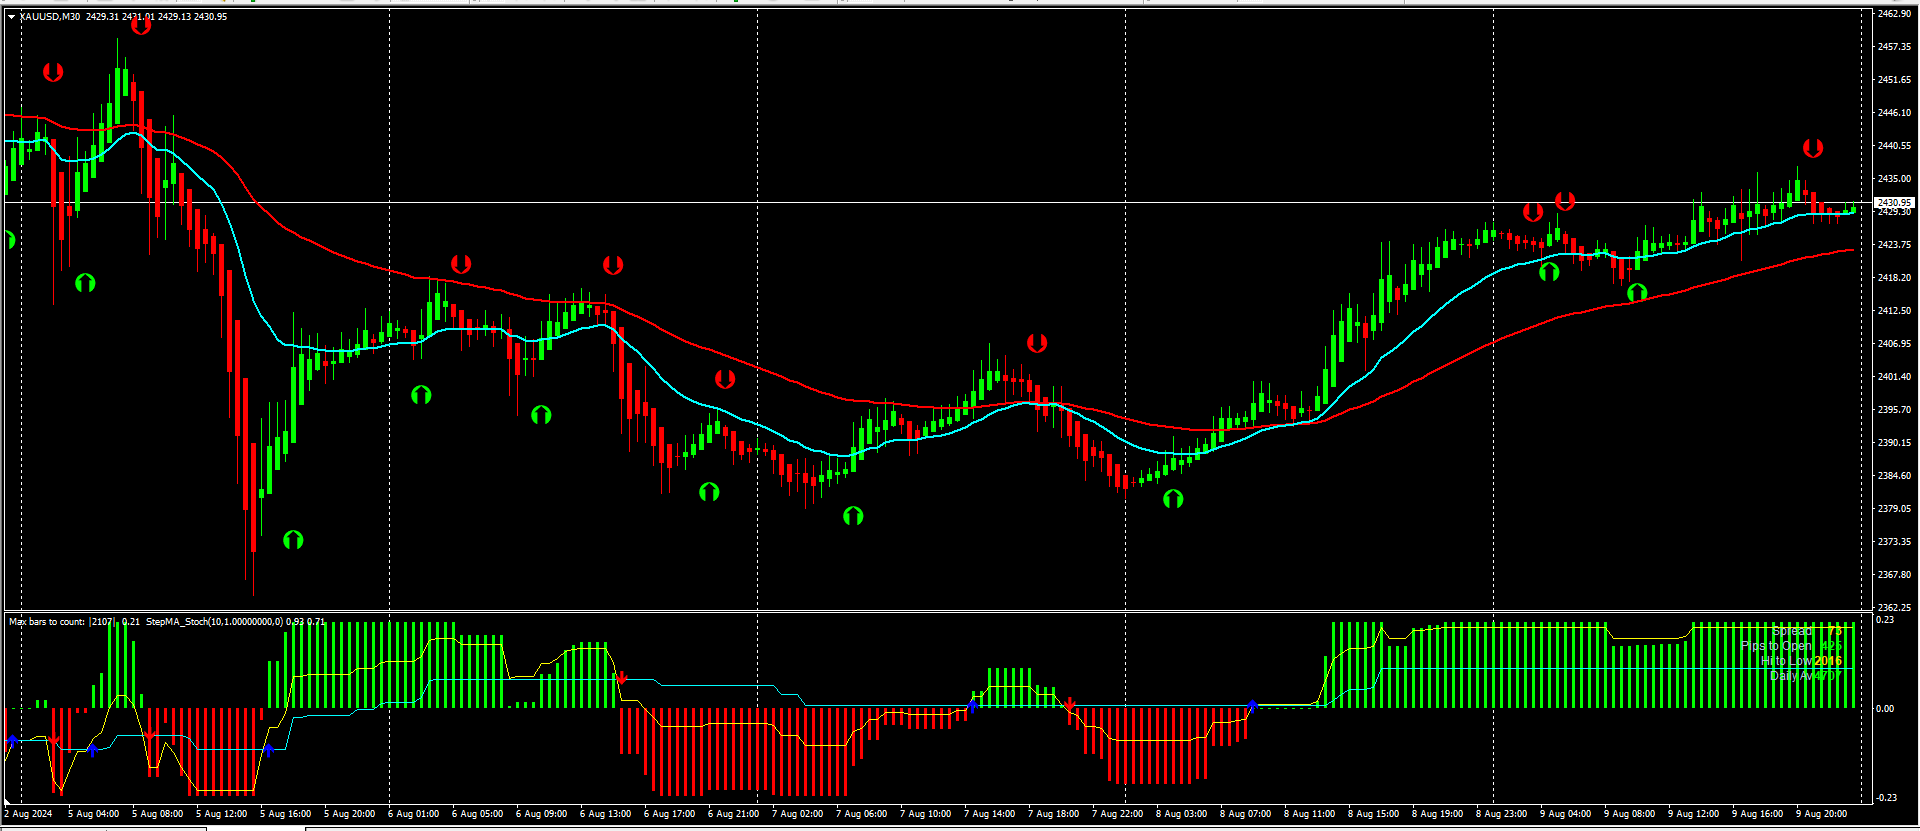Click the 2462.90 value on price scale

click(1894, 14)
